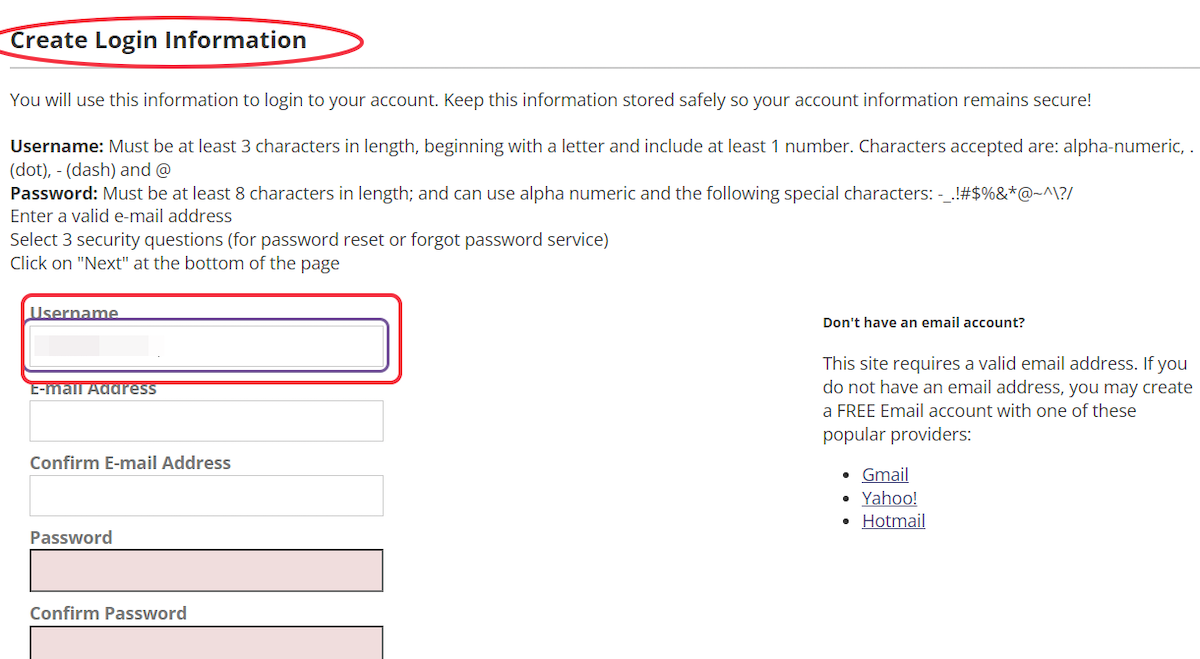This screenshot has width=1200, height=659.
Task: Click the E-mail Address text box
Action: point(206,420)
